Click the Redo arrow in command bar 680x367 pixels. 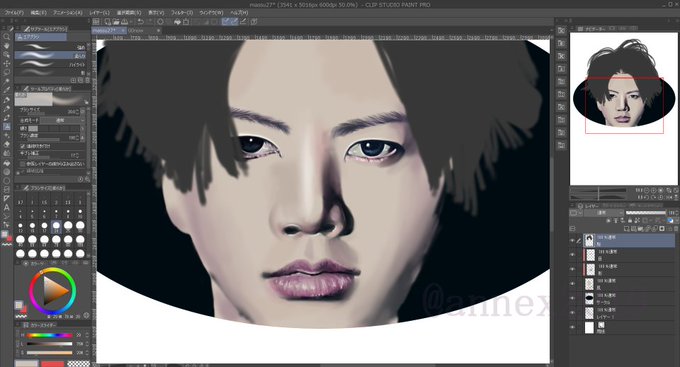[149, 21]
